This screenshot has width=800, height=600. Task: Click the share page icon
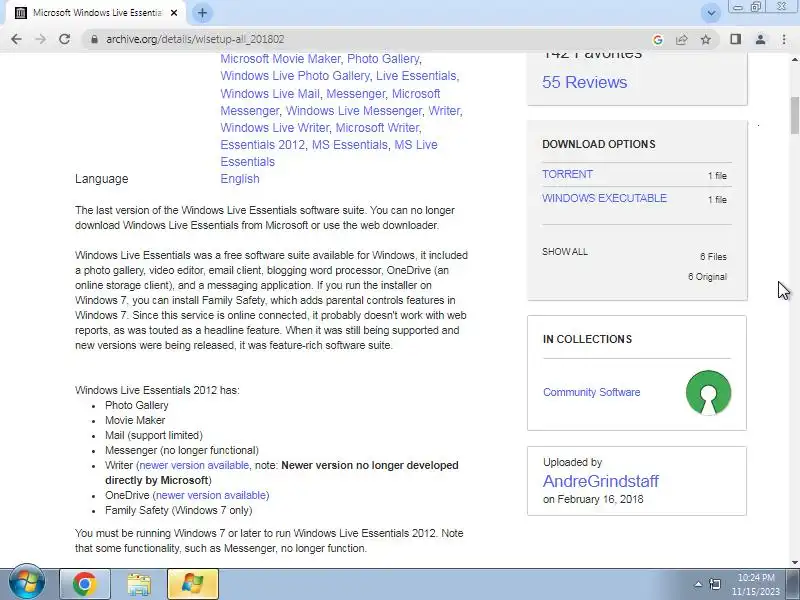point(682,39)
